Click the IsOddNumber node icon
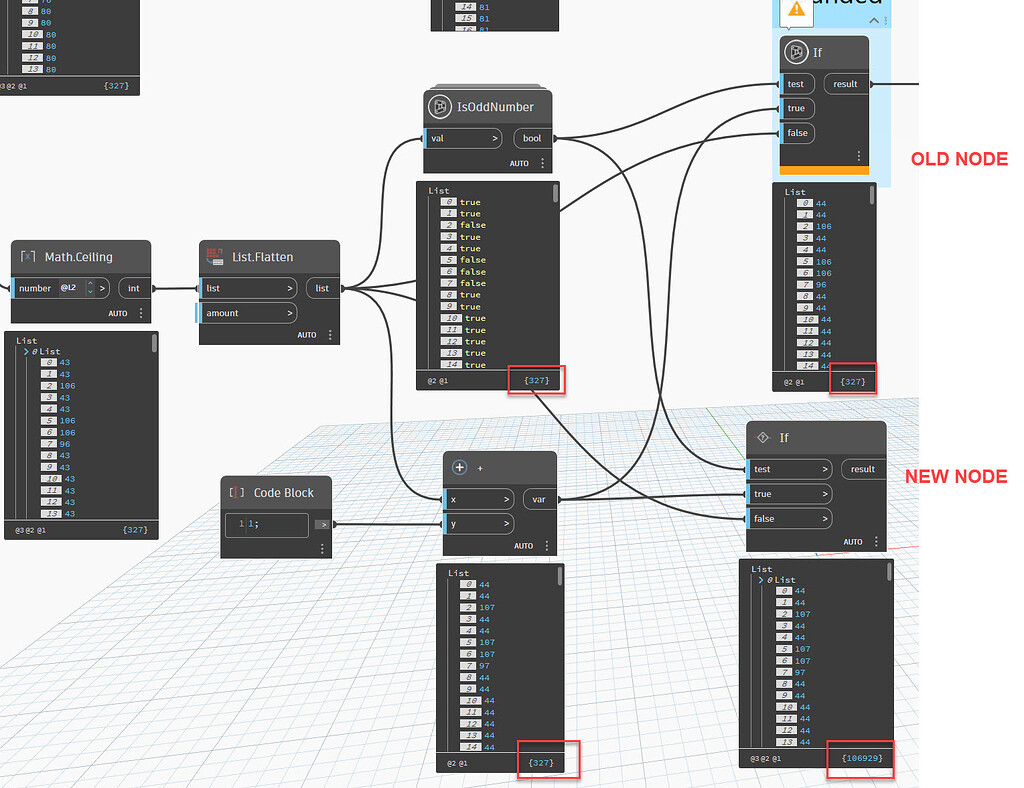The width and height of the screenshot is (1024, 788). 440,106
